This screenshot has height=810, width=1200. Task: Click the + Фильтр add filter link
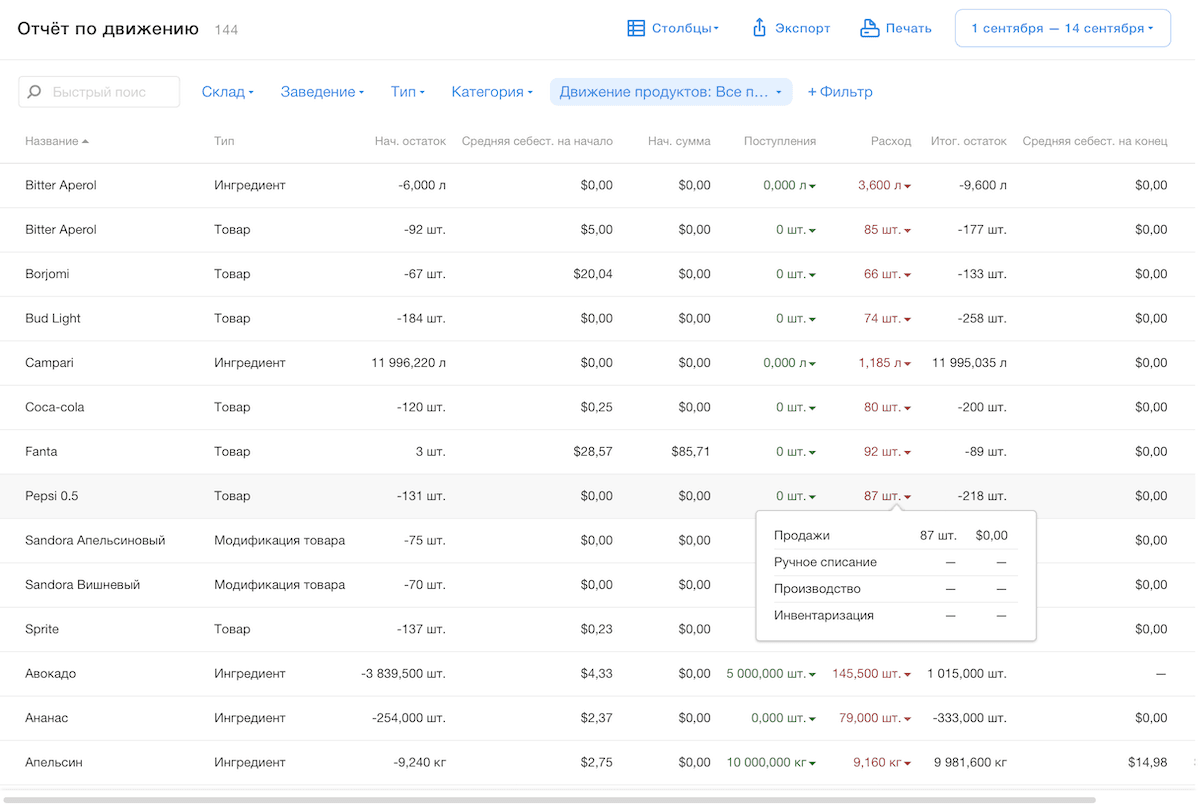(x=840, y=92)
